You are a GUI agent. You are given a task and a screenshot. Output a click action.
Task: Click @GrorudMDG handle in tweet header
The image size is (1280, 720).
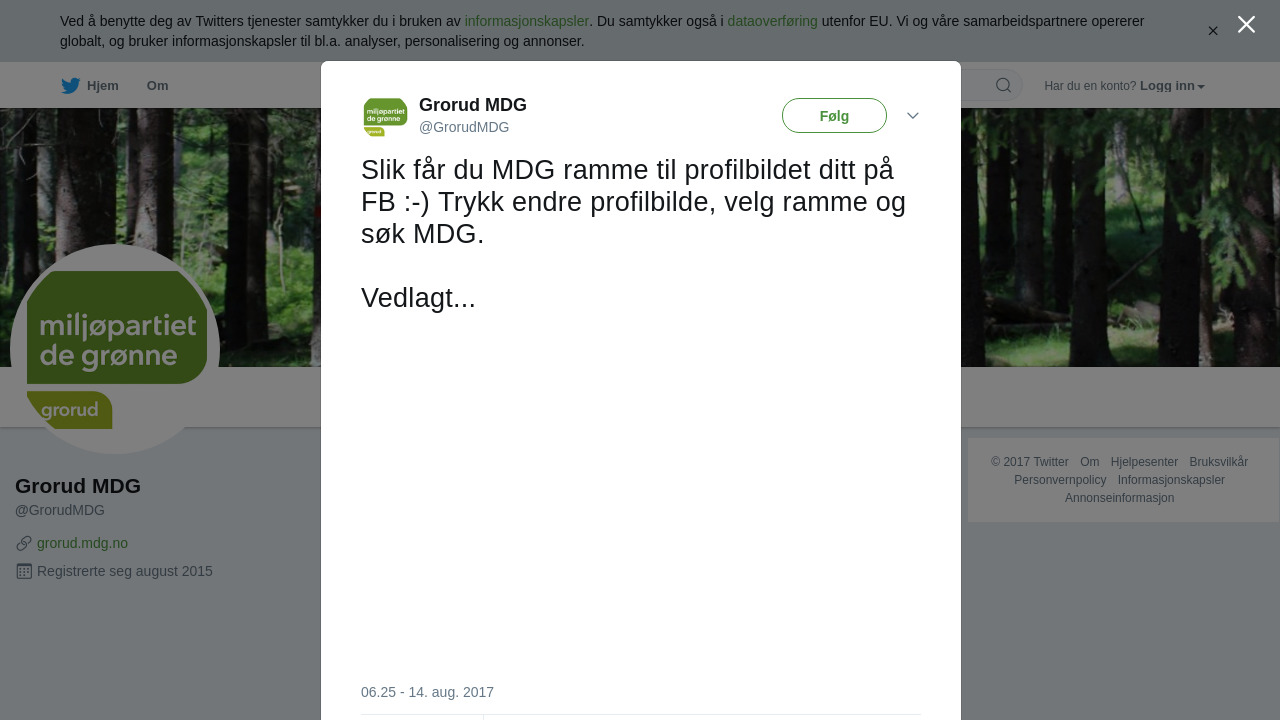click(x=464, y=127)
